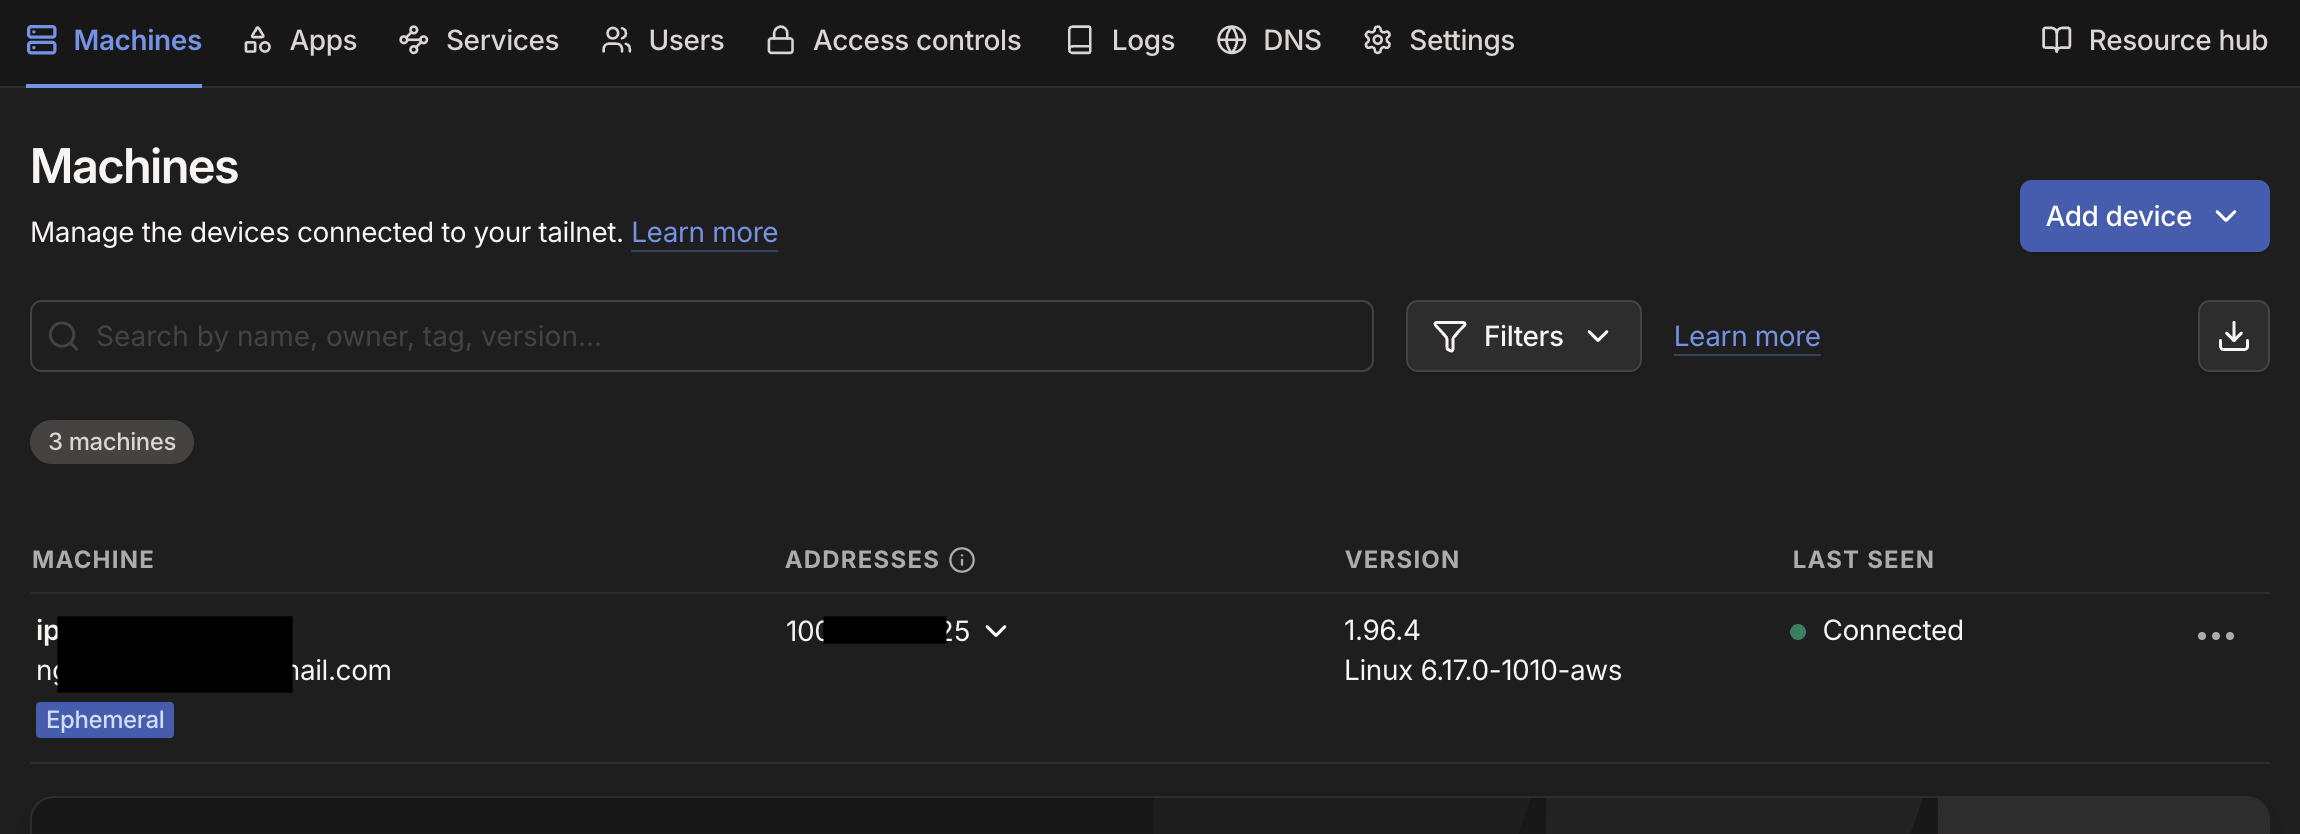Open the Users tab
2300x834 pixels.
coord(663,40)
